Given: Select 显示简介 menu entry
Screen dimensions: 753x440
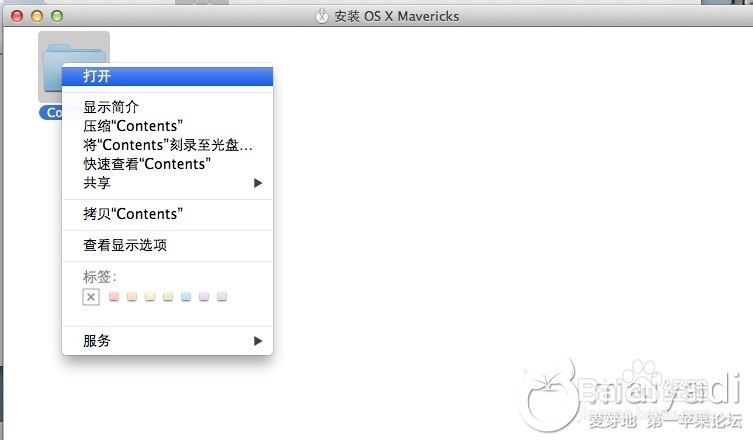Looking at the screenshot, I should (111, 107).
